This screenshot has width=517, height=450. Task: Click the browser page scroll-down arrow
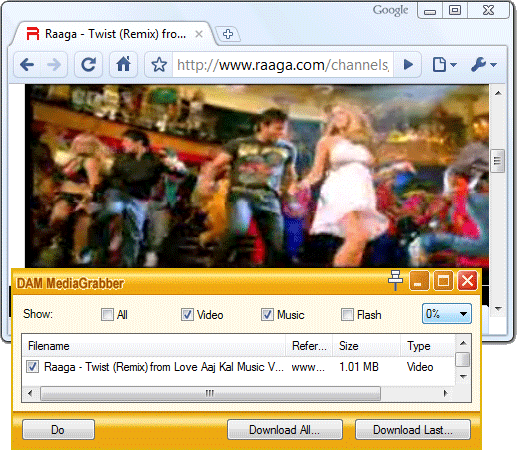pos(498,309)
